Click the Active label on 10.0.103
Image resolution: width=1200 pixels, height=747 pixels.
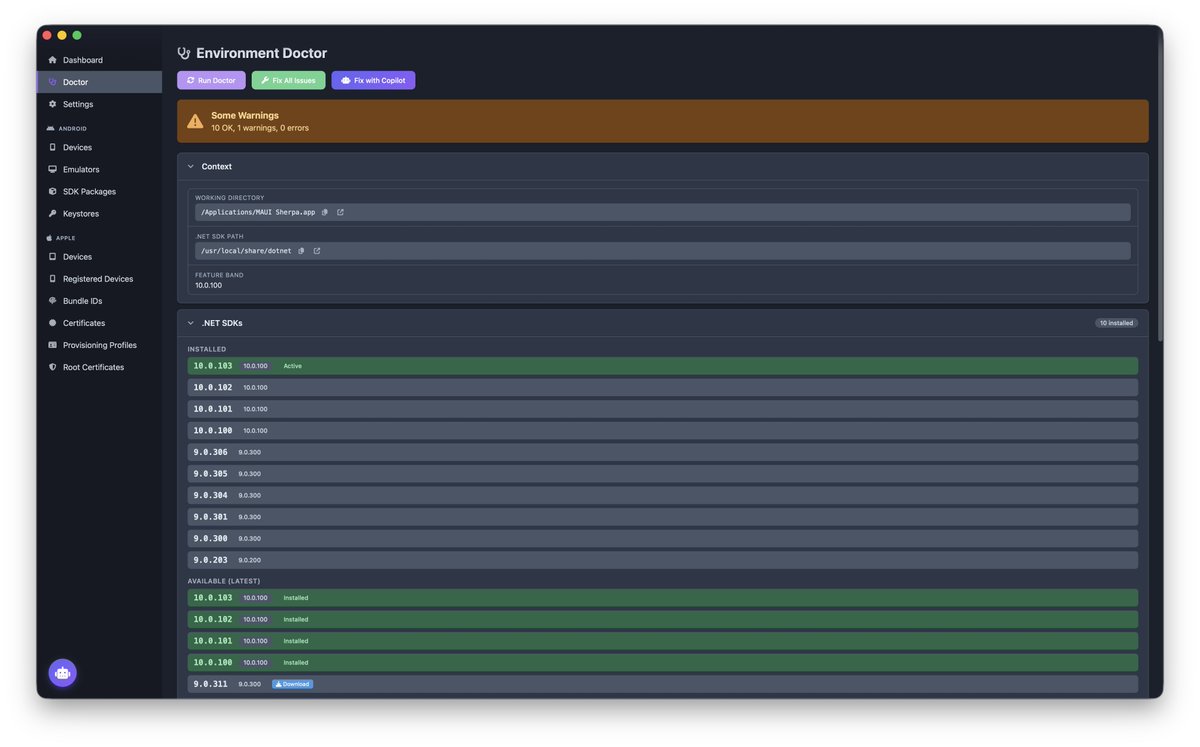pos(292,366)
